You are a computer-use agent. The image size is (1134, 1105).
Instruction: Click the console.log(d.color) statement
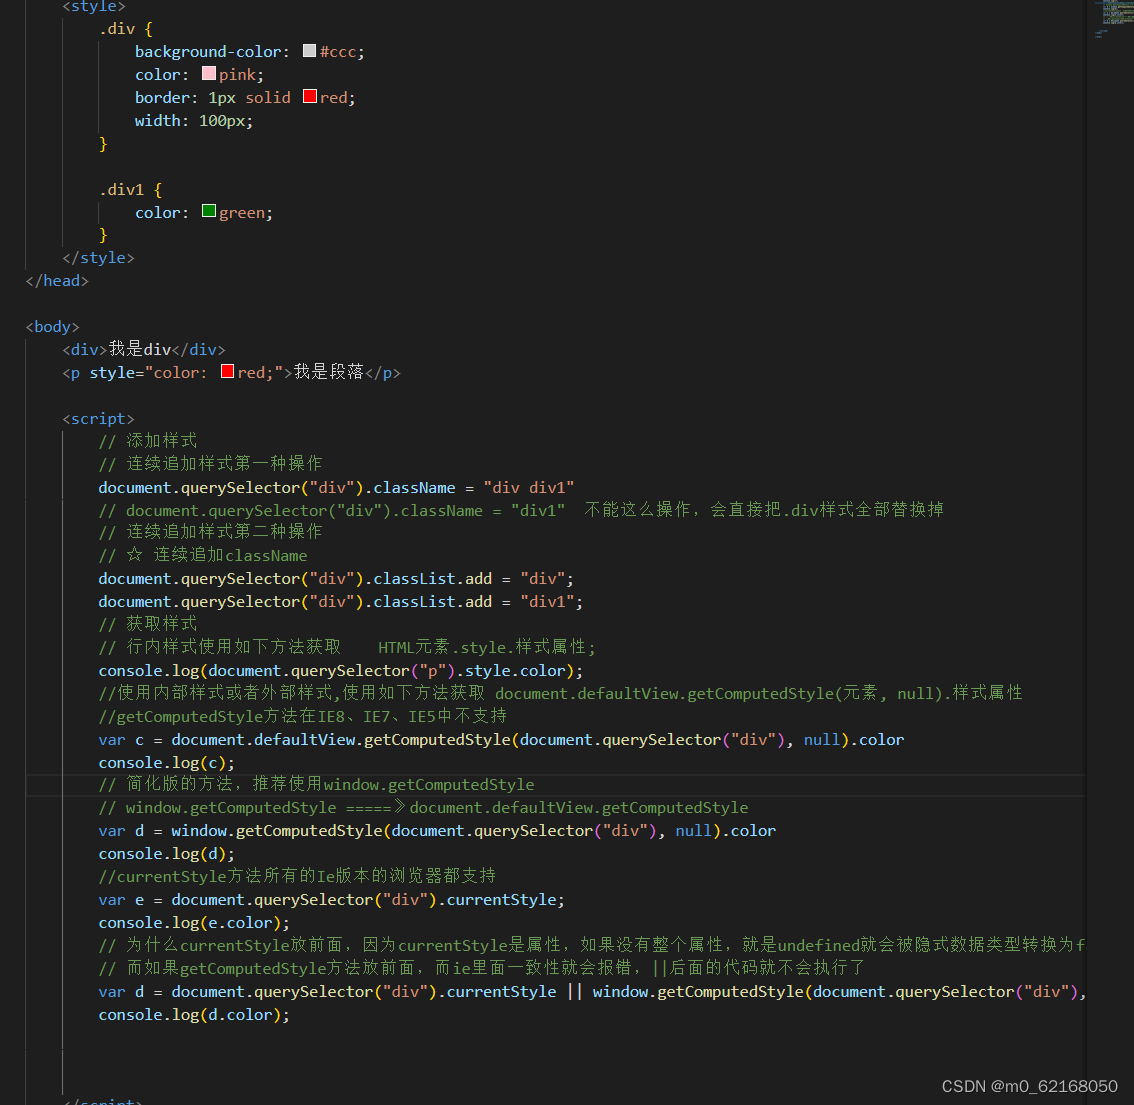pos(193,1014)
